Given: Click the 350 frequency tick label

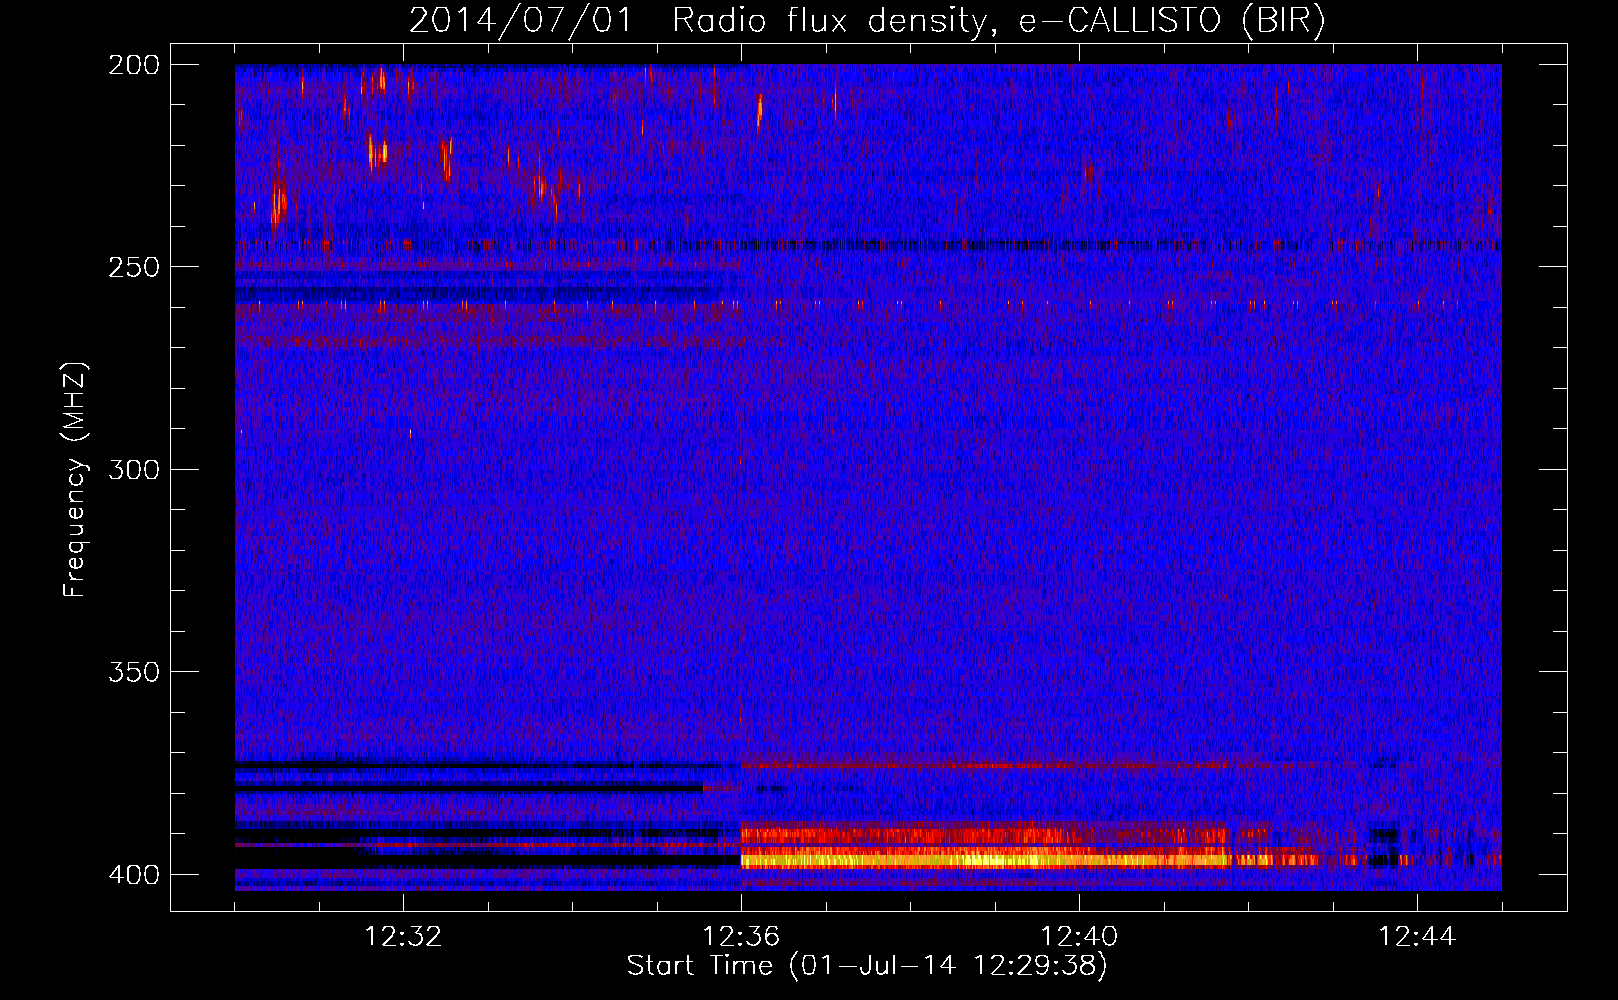Looking at the screenshot, I should click(x=133, y=671).
